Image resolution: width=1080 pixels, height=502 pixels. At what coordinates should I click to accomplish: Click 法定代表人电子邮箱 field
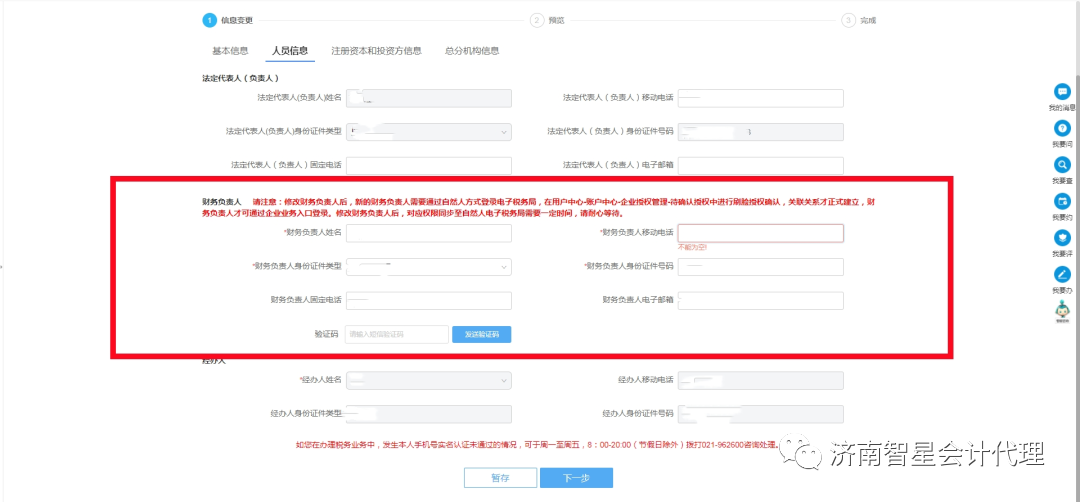(x=760, y=165)
